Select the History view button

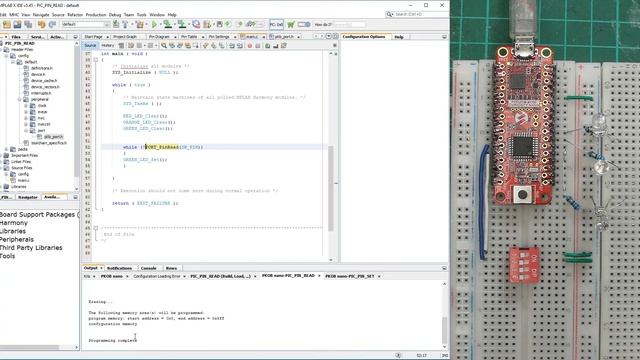click(108, 46)
